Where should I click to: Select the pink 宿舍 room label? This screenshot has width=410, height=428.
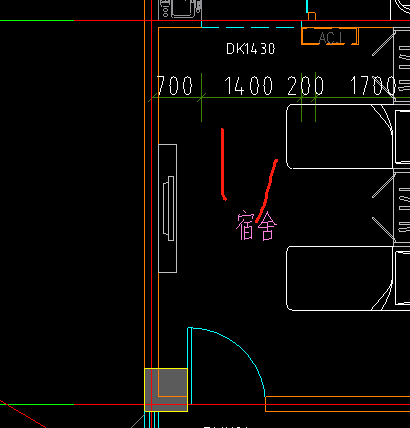point(256,225)
